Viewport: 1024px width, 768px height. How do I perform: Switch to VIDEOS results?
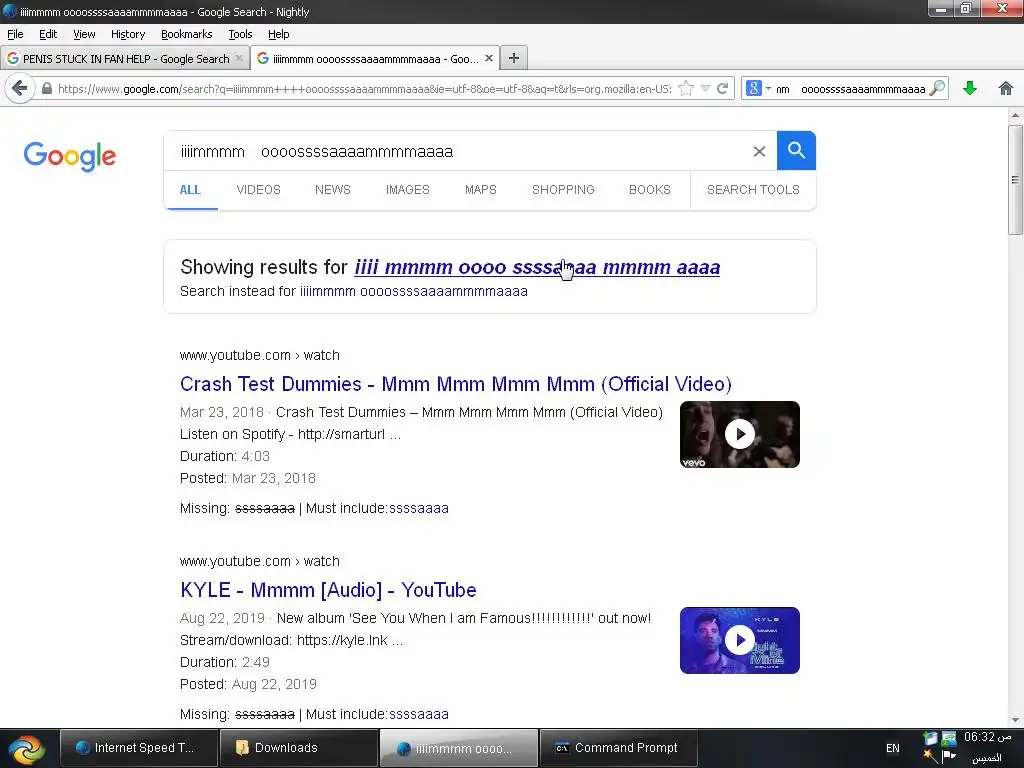tap(259, 189)
